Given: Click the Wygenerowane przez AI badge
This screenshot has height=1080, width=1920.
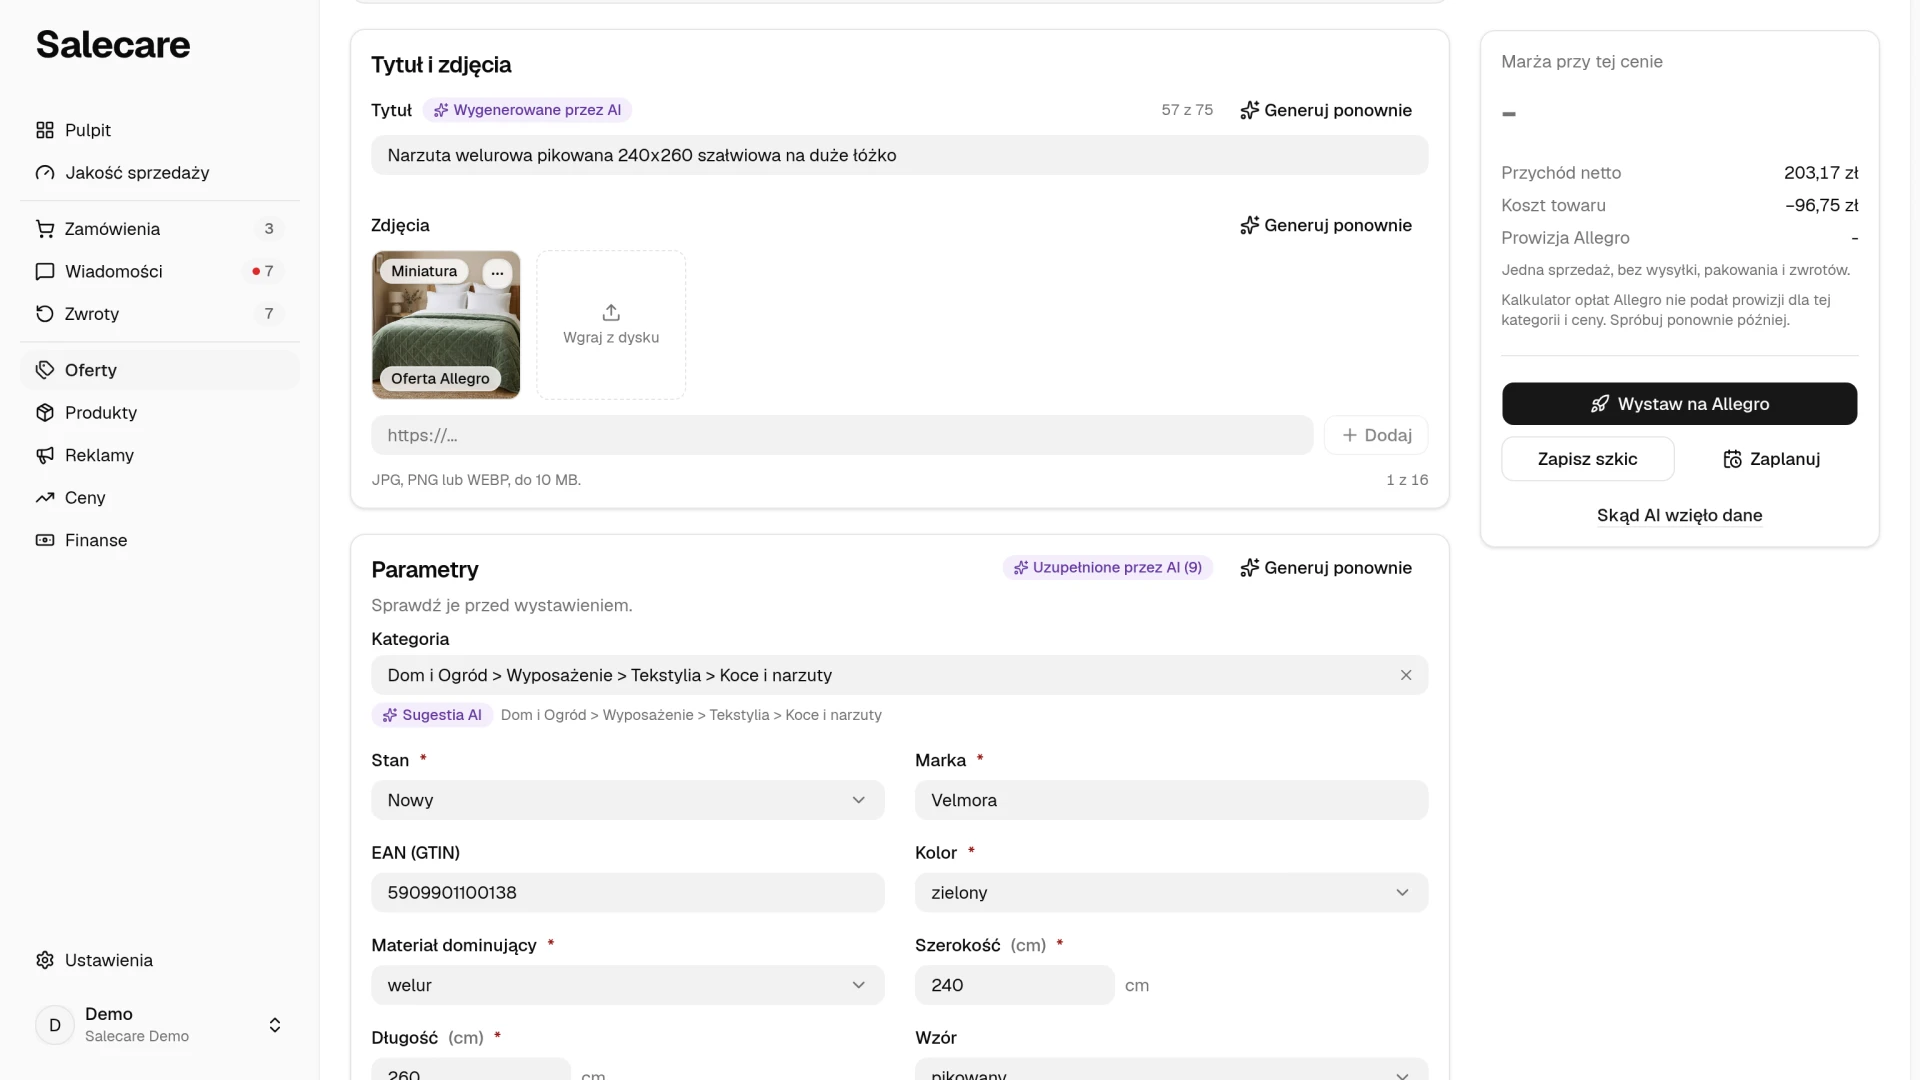Looking at the screenshot, I should (x=527, y=110).
